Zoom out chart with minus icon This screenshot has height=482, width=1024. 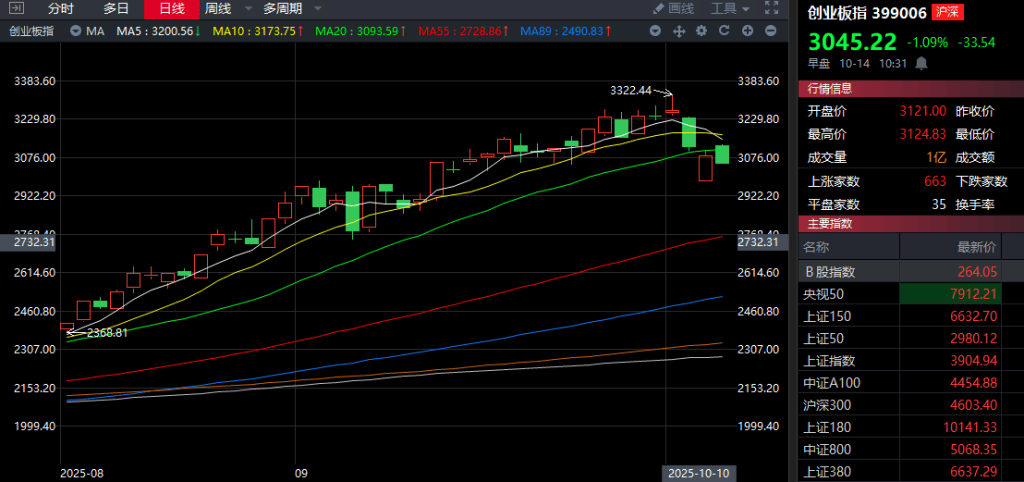[769, 31]
